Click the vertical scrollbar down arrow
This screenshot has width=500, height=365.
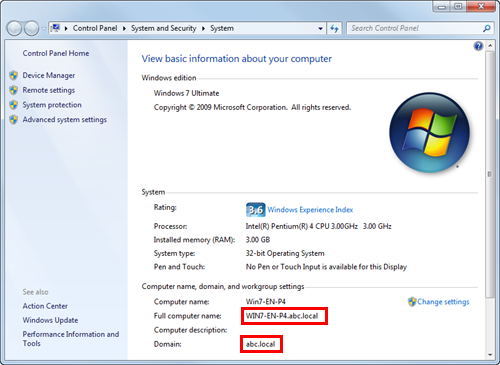[x=490, y=355]
